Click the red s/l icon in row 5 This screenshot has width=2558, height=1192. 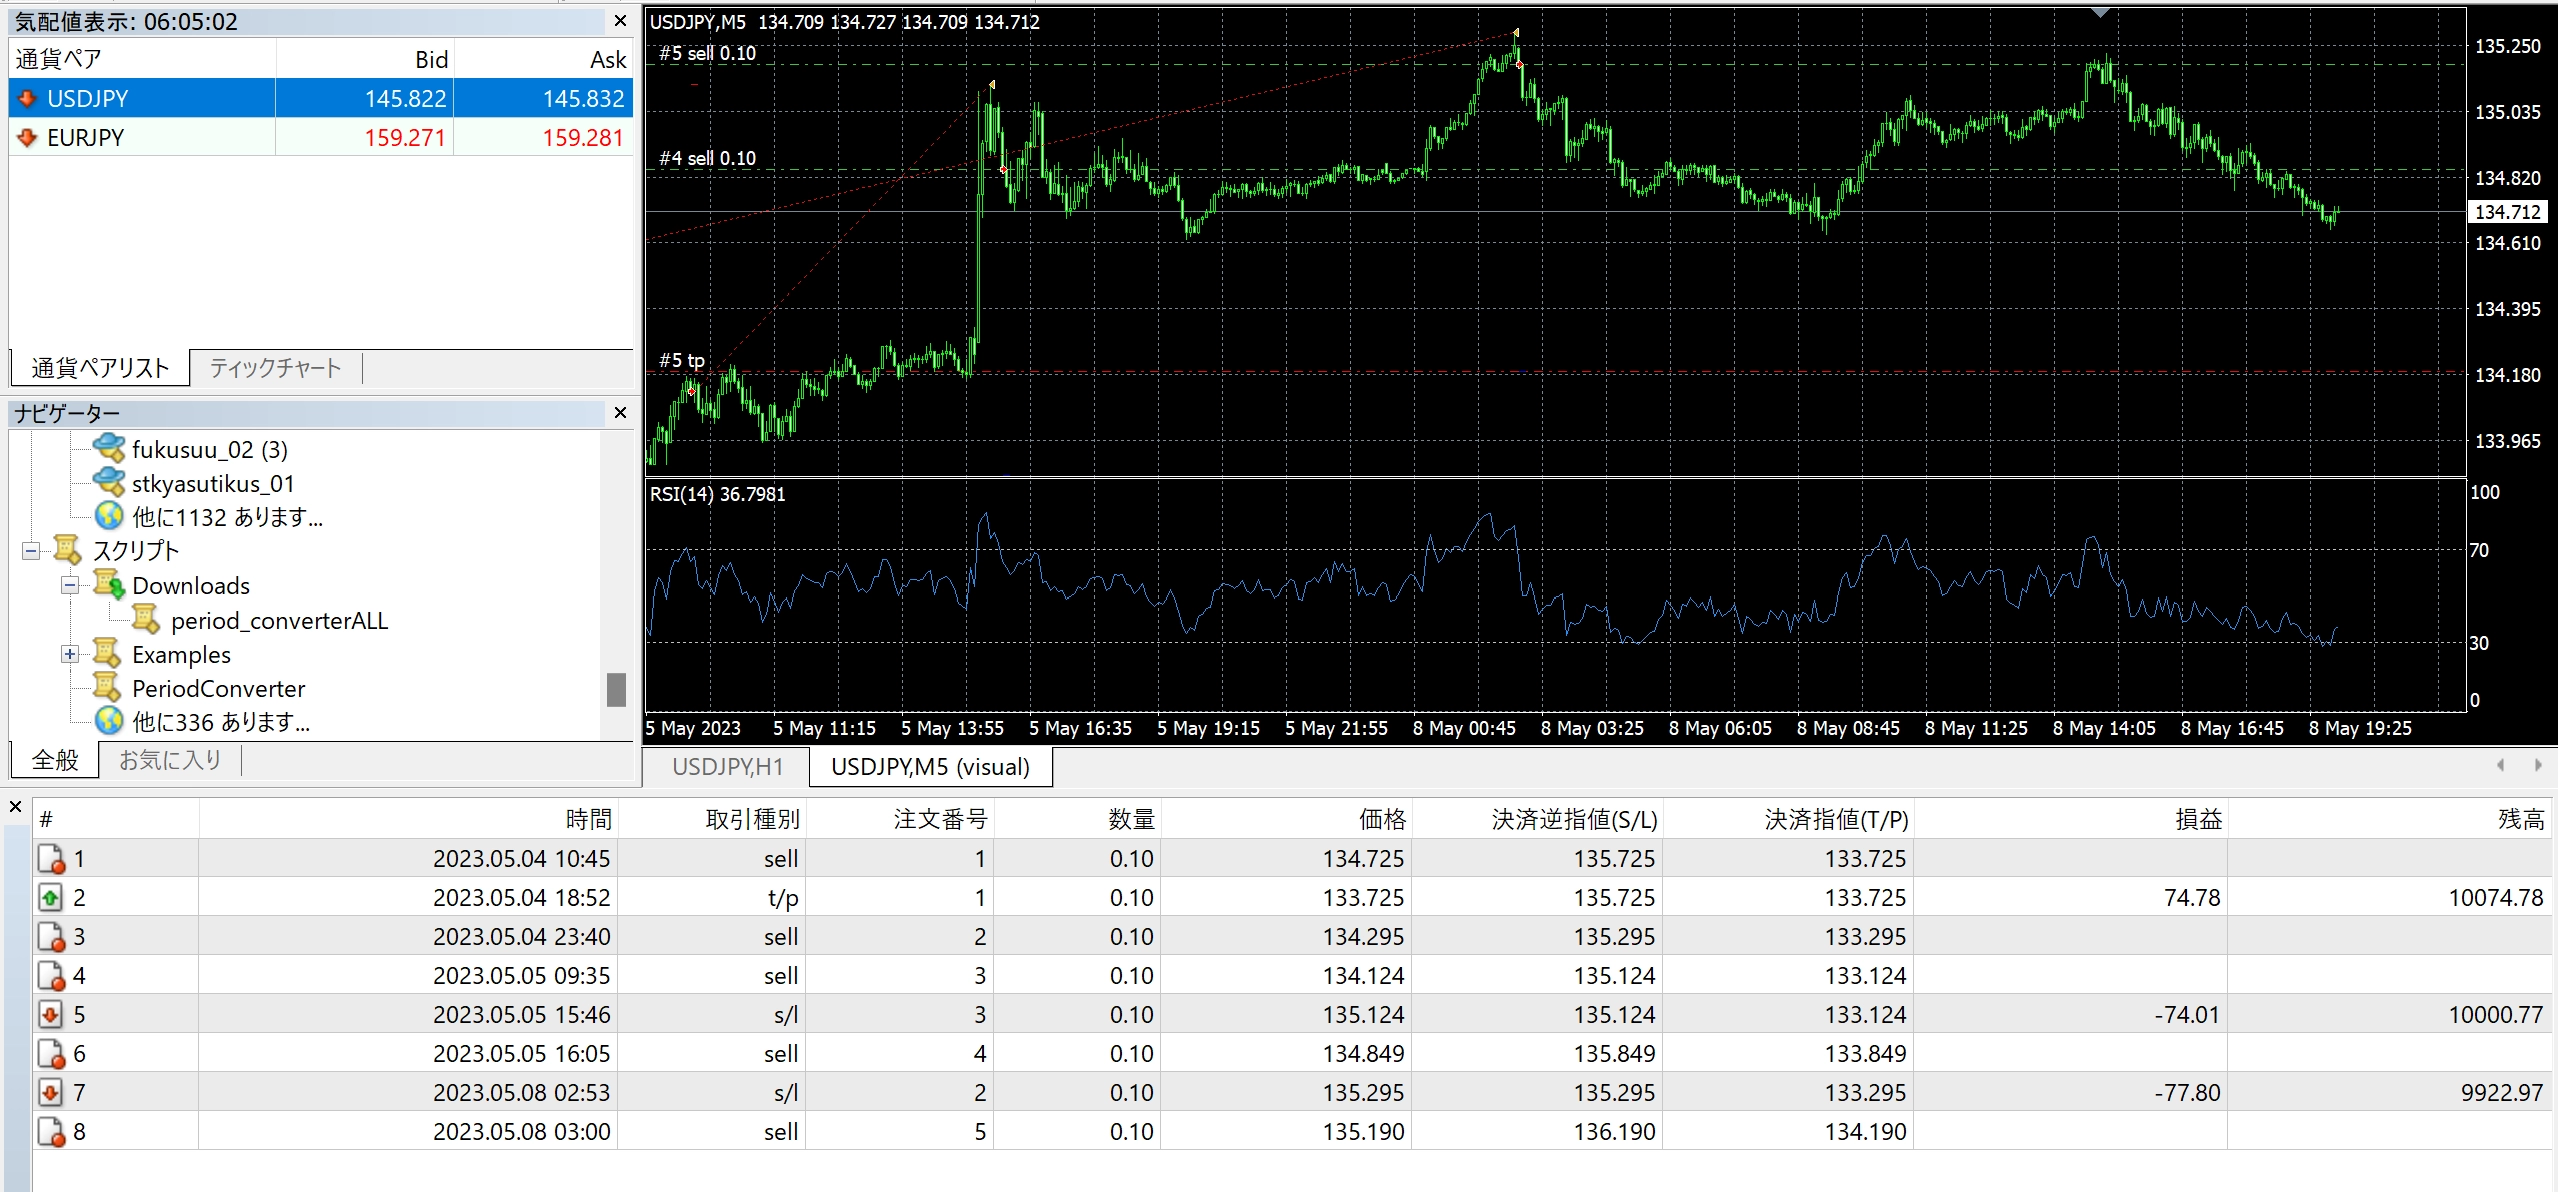tap(50, 1014)
